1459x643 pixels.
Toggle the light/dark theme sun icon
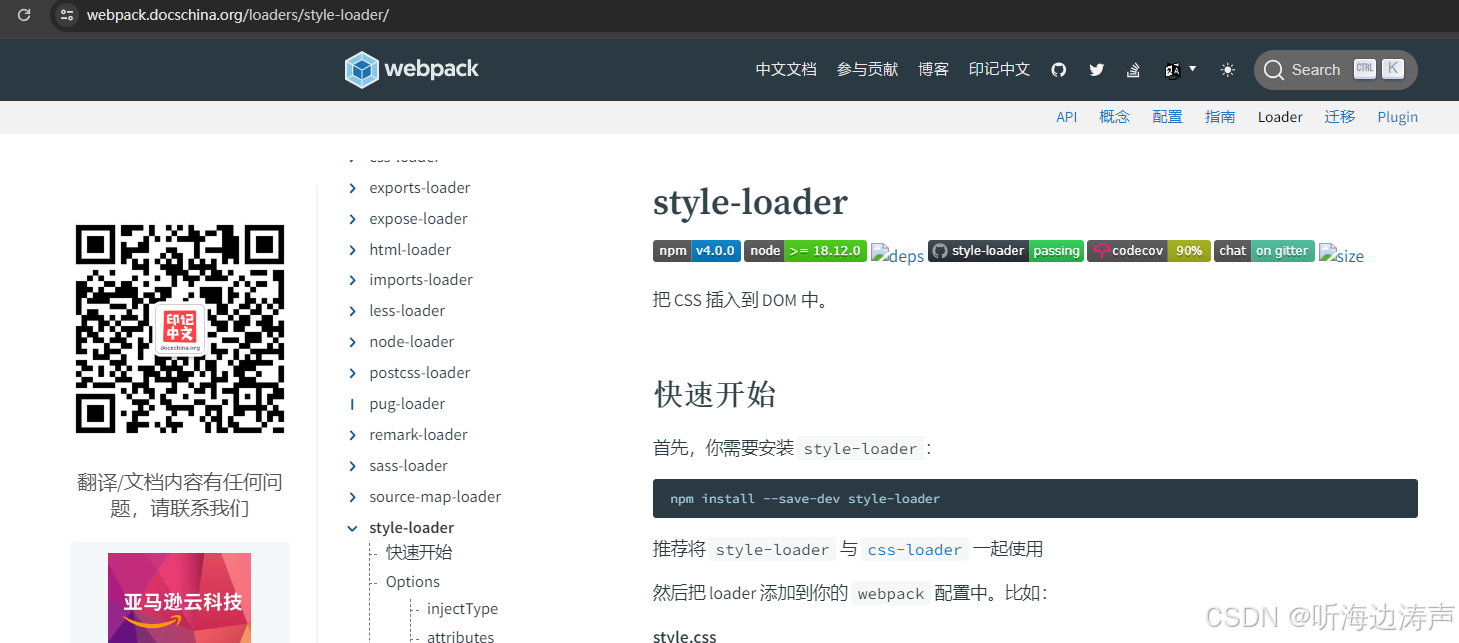click(x=1227, y=69)
